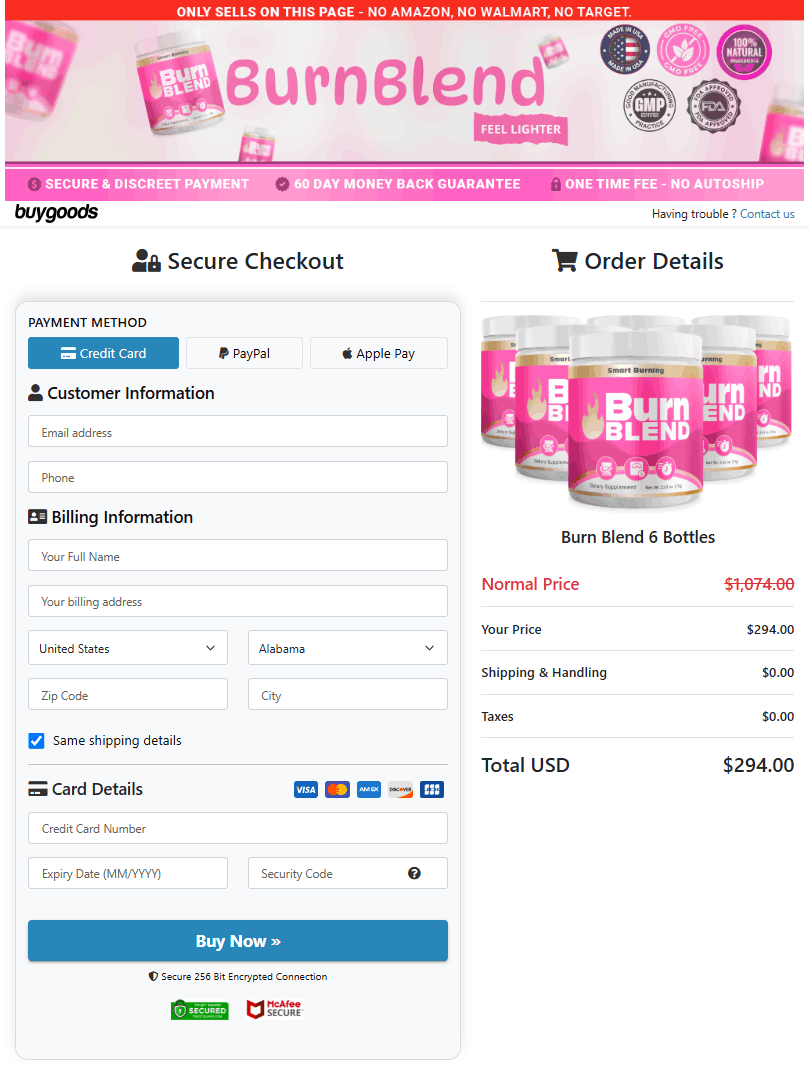Click the buygoods logo

tap(56, 212)
